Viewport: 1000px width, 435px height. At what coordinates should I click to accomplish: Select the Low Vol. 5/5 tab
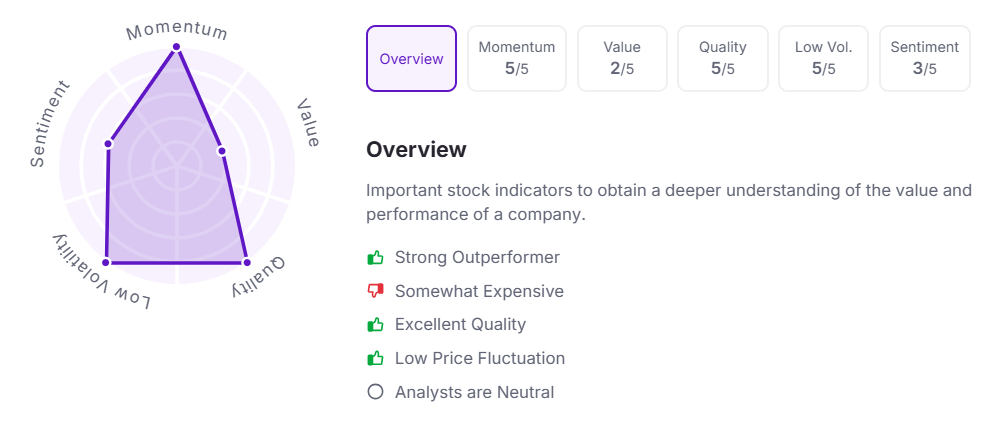point(823,59)
